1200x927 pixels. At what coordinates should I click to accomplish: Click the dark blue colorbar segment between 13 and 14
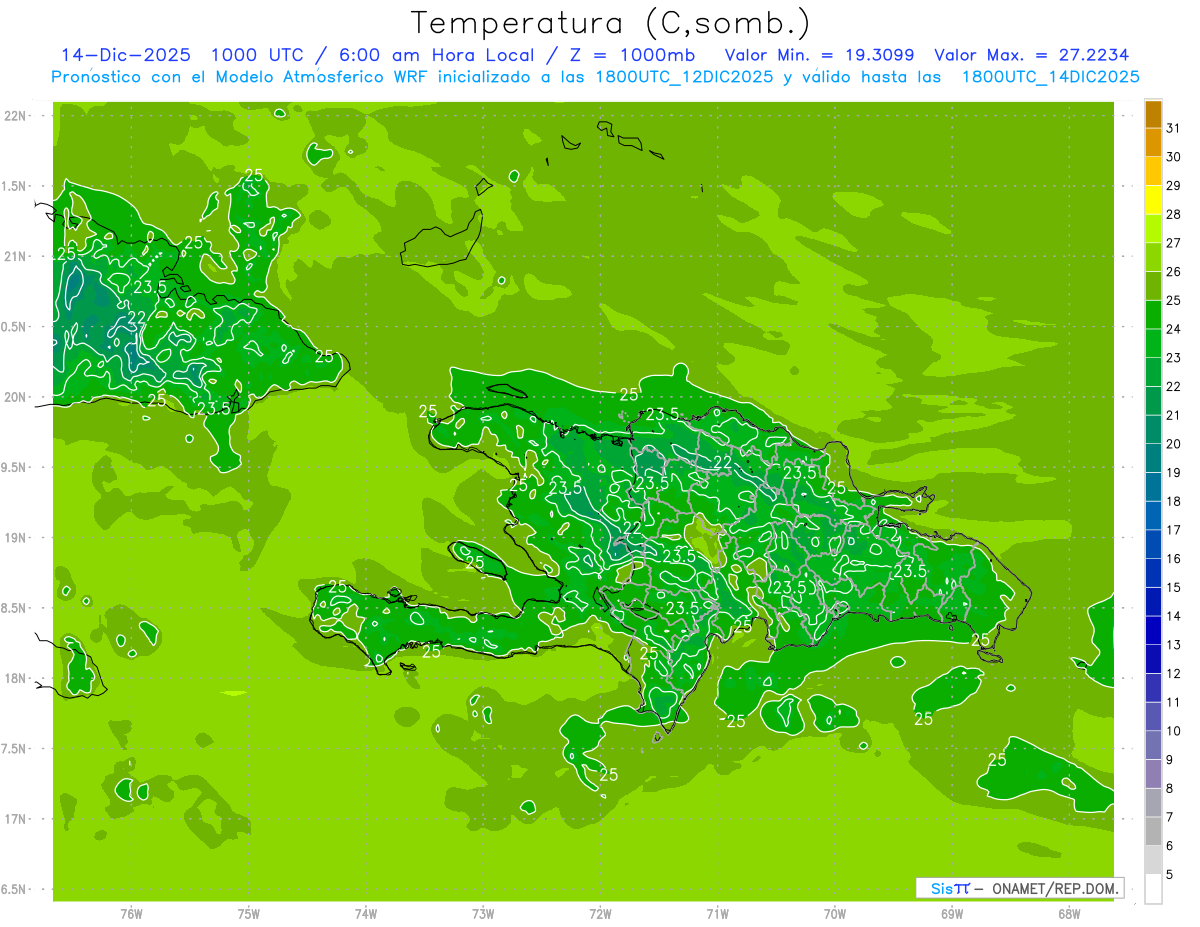click(1153, 630)
